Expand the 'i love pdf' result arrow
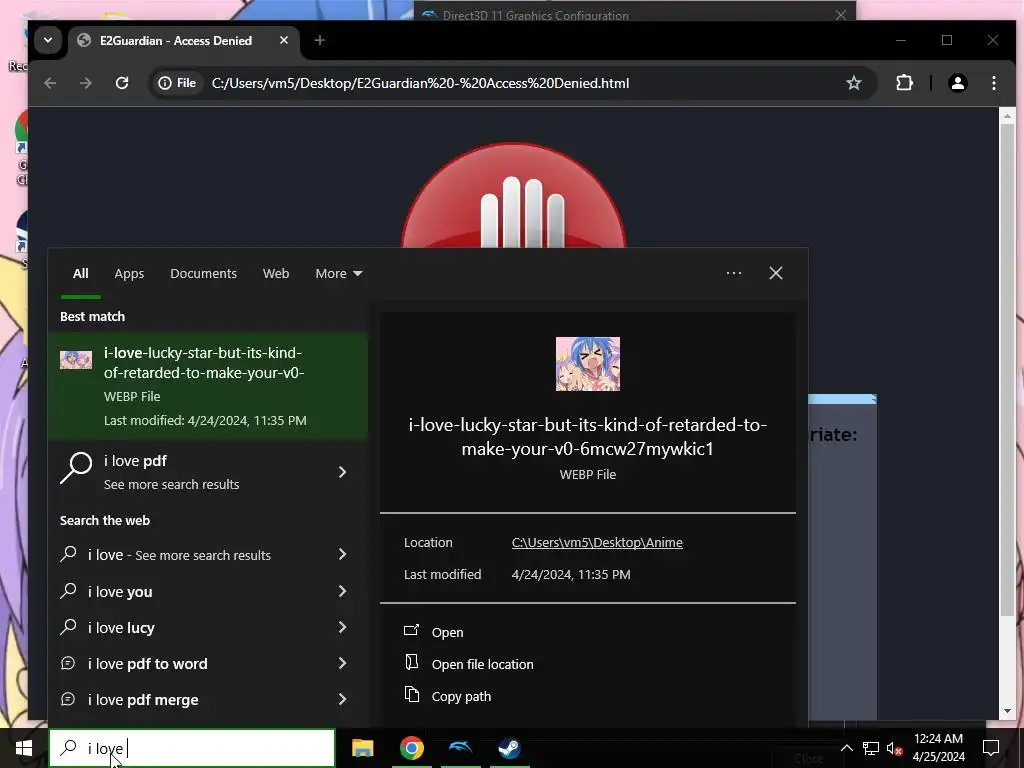 pos(342,472)
